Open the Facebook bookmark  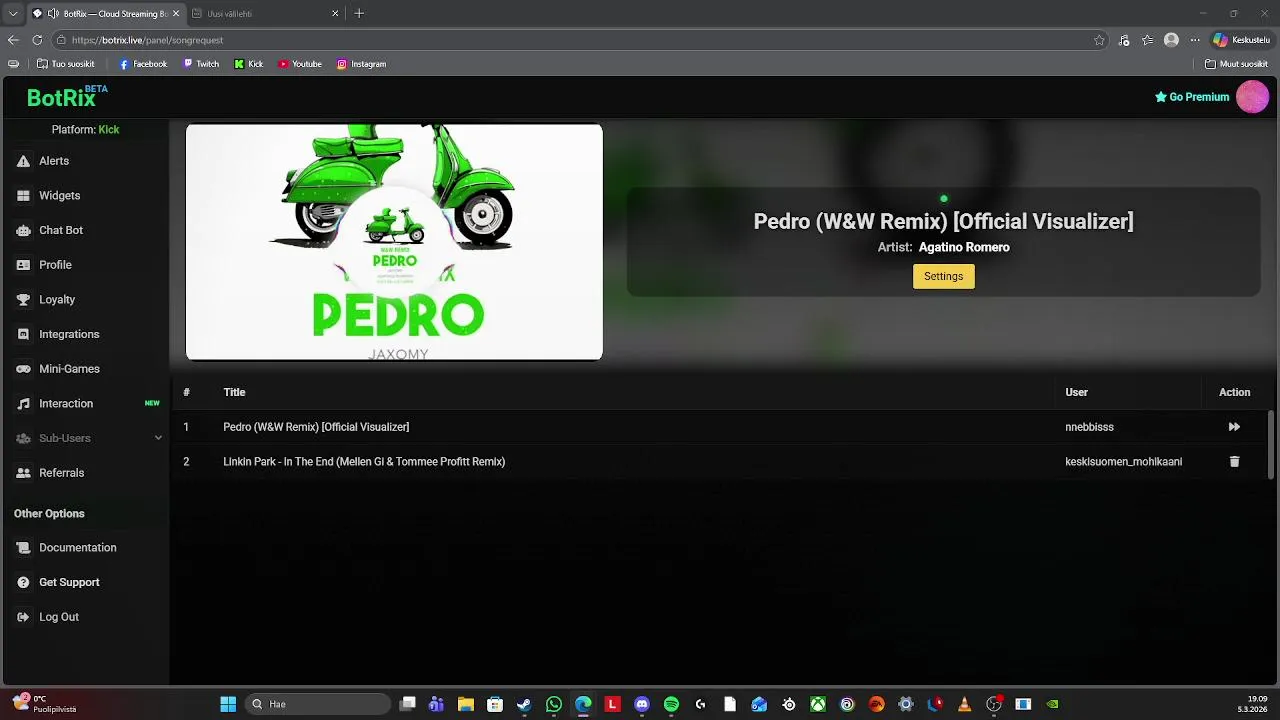coord(143,64)
